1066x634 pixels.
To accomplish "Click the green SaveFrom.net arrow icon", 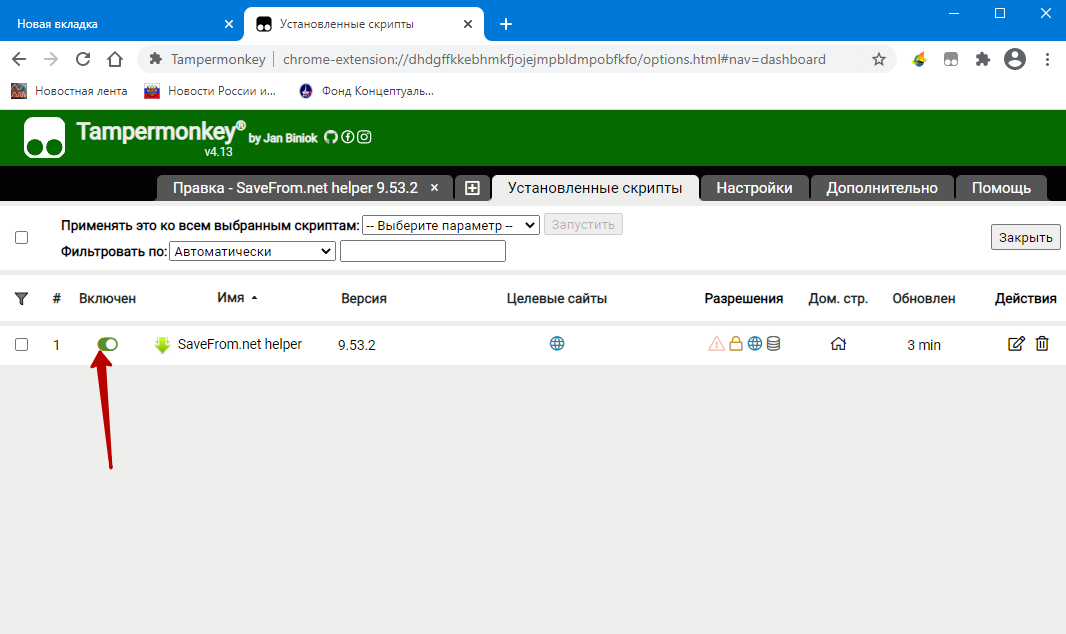I will pos(162,345).
